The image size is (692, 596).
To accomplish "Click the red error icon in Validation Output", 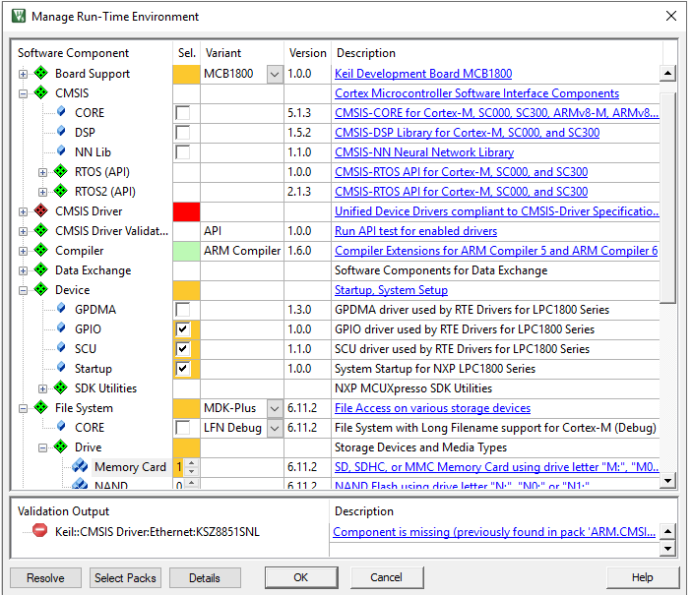I will pos(40,532).
